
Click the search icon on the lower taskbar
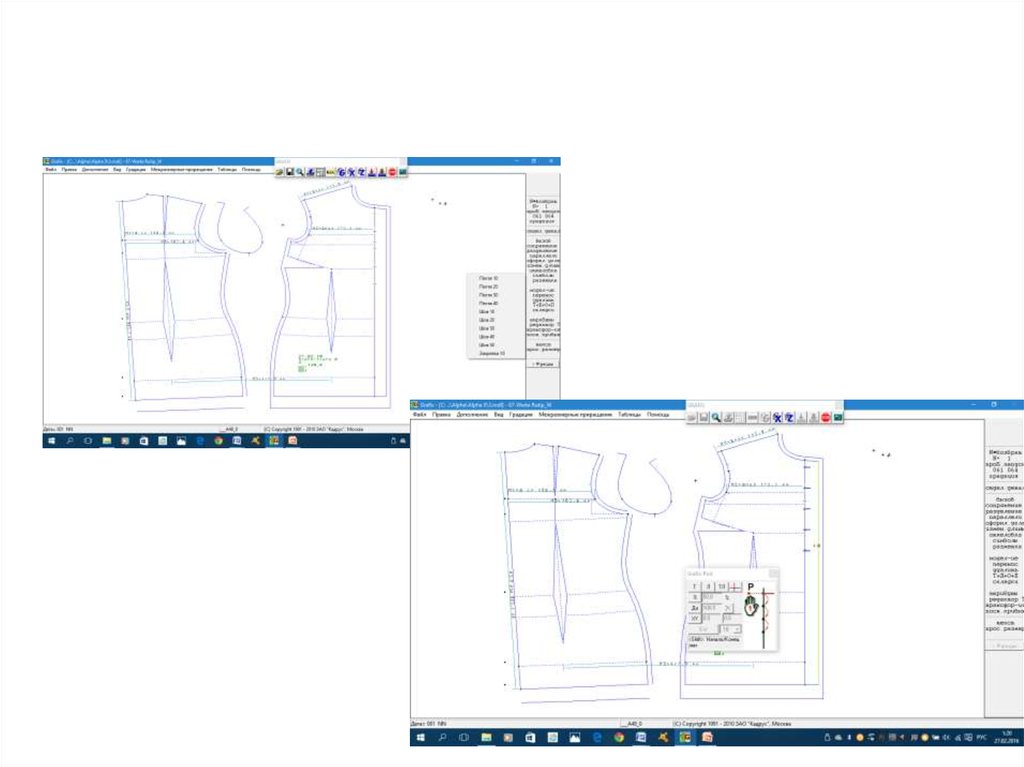[x=442, y=738]
